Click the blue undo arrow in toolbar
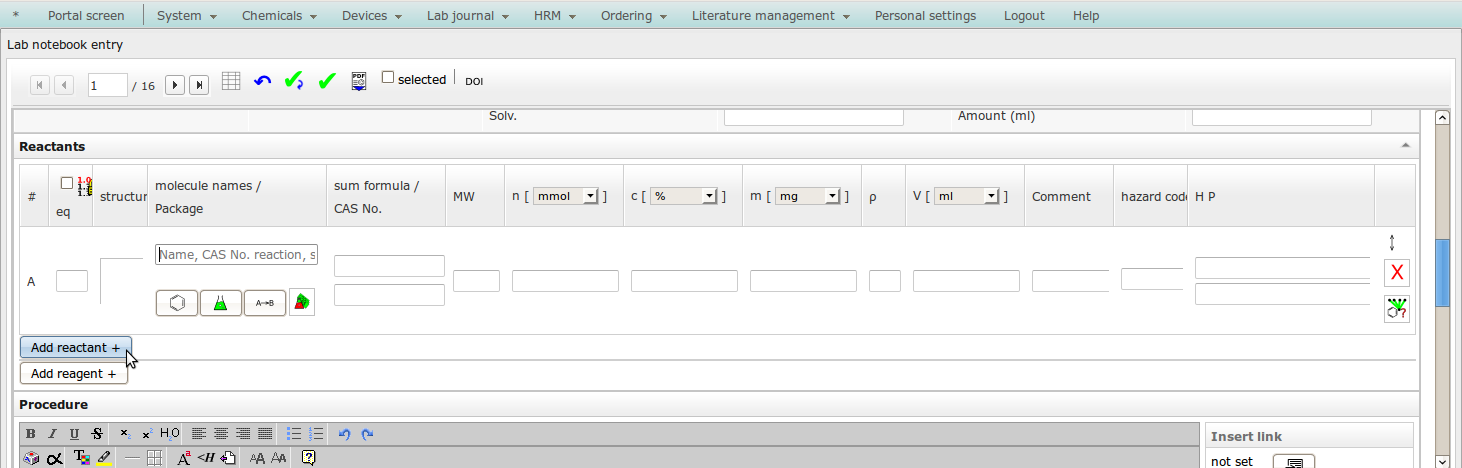The height and width of the screenshot is (468, 1462). click(262, 82)
